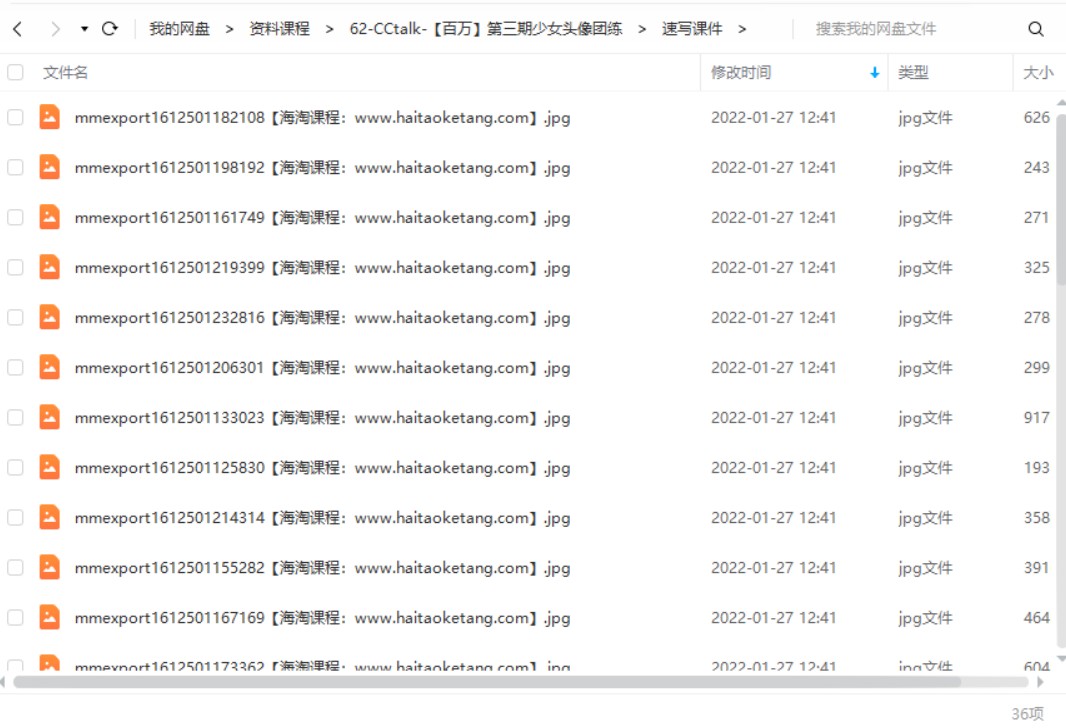Click image icon of mmexport1612501167169
The width and height of the screenshot is (1066, 728).
point(50,617)
